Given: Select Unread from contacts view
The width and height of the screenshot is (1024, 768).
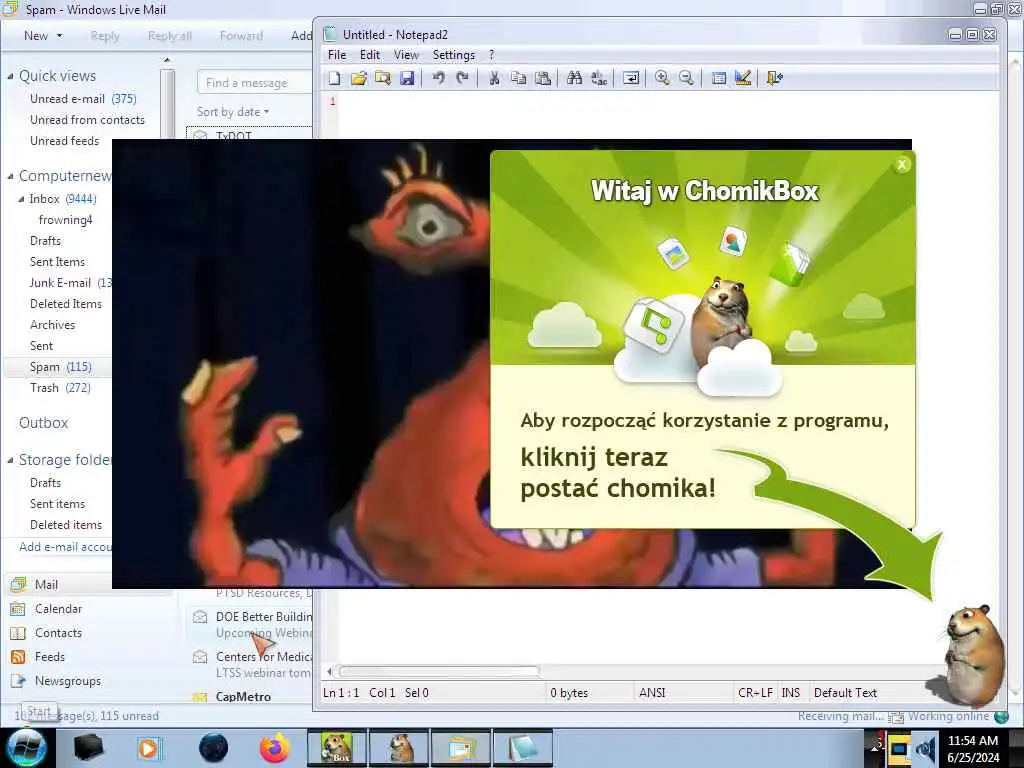Looking at the screenshot, I should click(x=87, y=120).
